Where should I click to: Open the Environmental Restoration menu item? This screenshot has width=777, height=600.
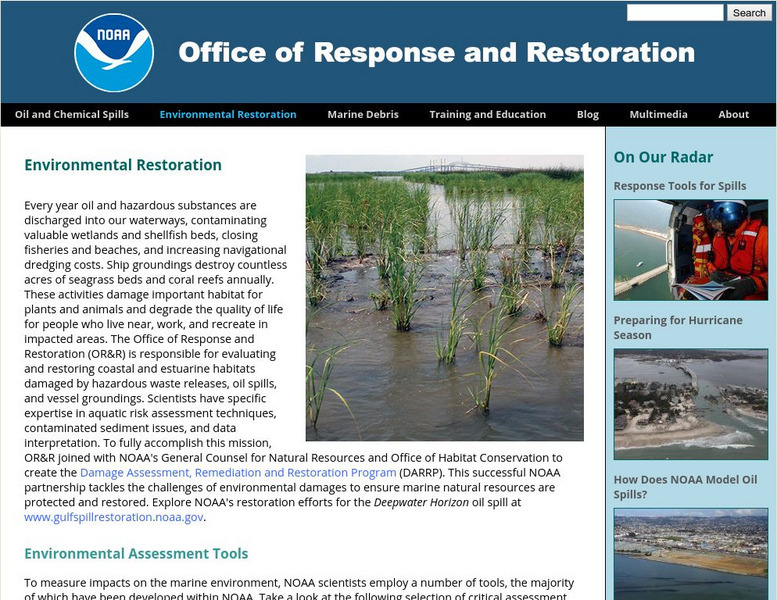pos(228,114)
